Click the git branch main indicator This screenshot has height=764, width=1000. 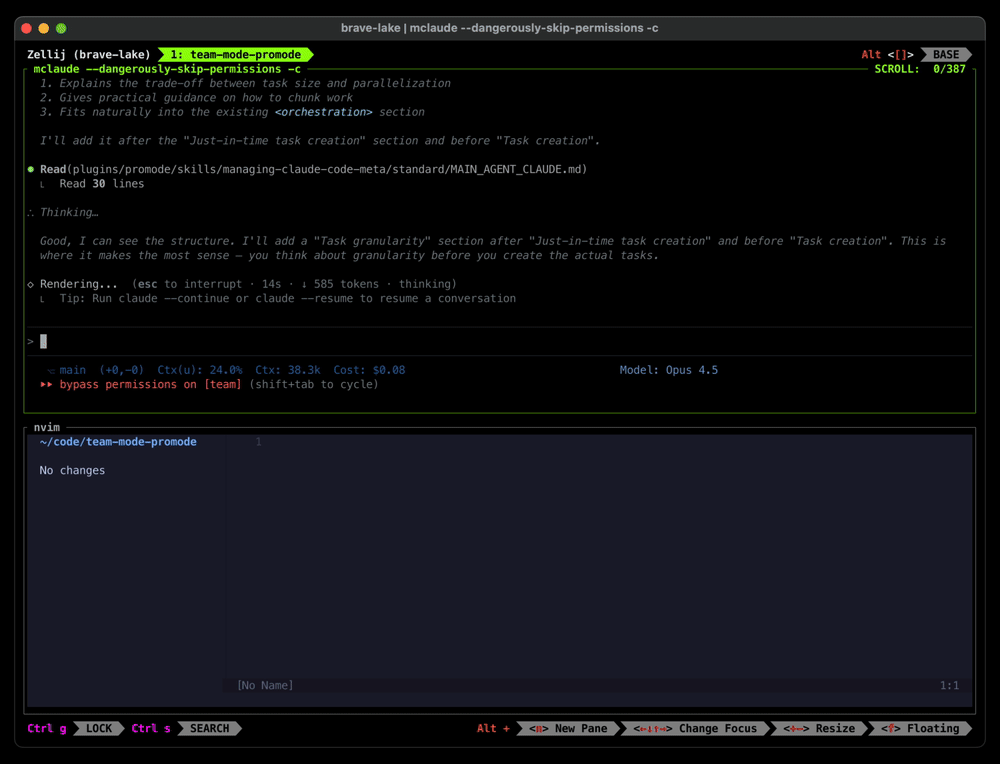click(68, 369)
